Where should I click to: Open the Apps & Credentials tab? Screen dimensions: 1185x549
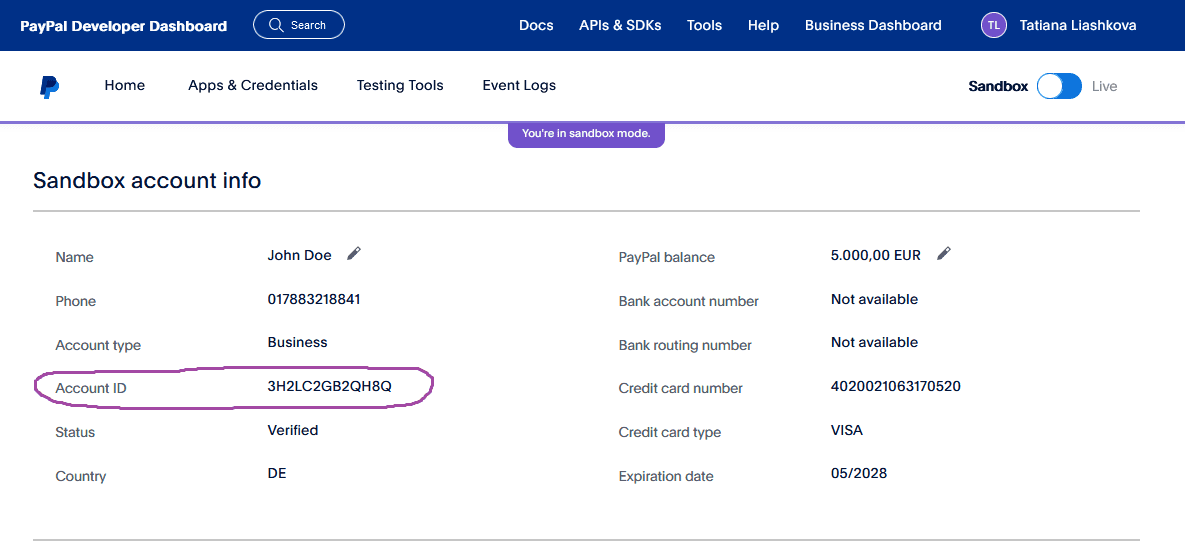tap(253, 86)
